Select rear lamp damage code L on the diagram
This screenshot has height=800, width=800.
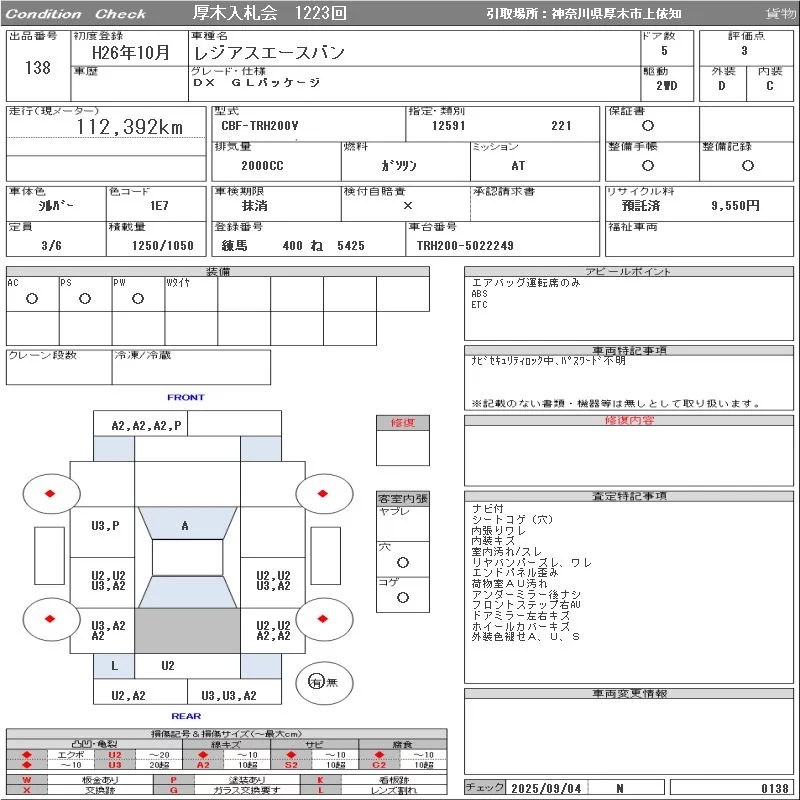point(115,666)
